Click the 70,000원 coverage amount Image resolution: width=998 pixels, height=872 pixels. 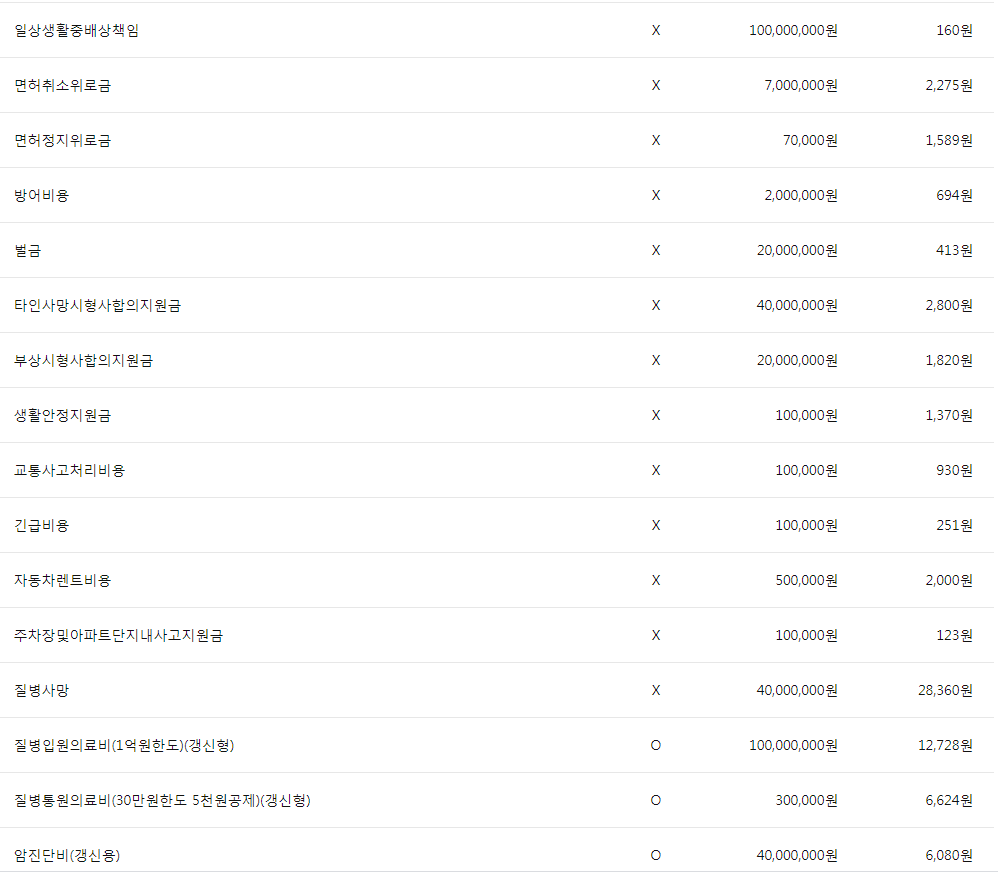click(810, 141)
